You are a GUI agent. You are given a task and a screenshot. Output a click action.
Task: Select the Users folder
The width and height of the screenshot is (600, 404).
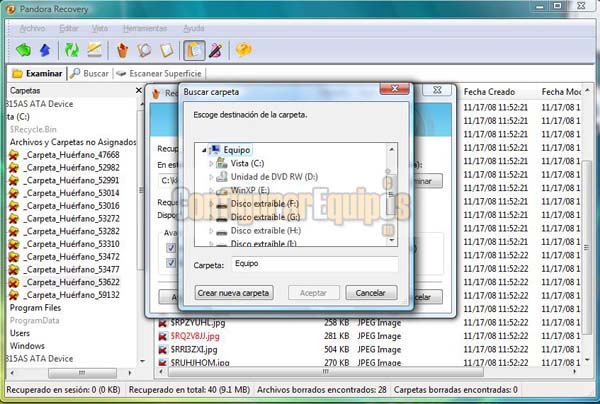click(20, 333)
